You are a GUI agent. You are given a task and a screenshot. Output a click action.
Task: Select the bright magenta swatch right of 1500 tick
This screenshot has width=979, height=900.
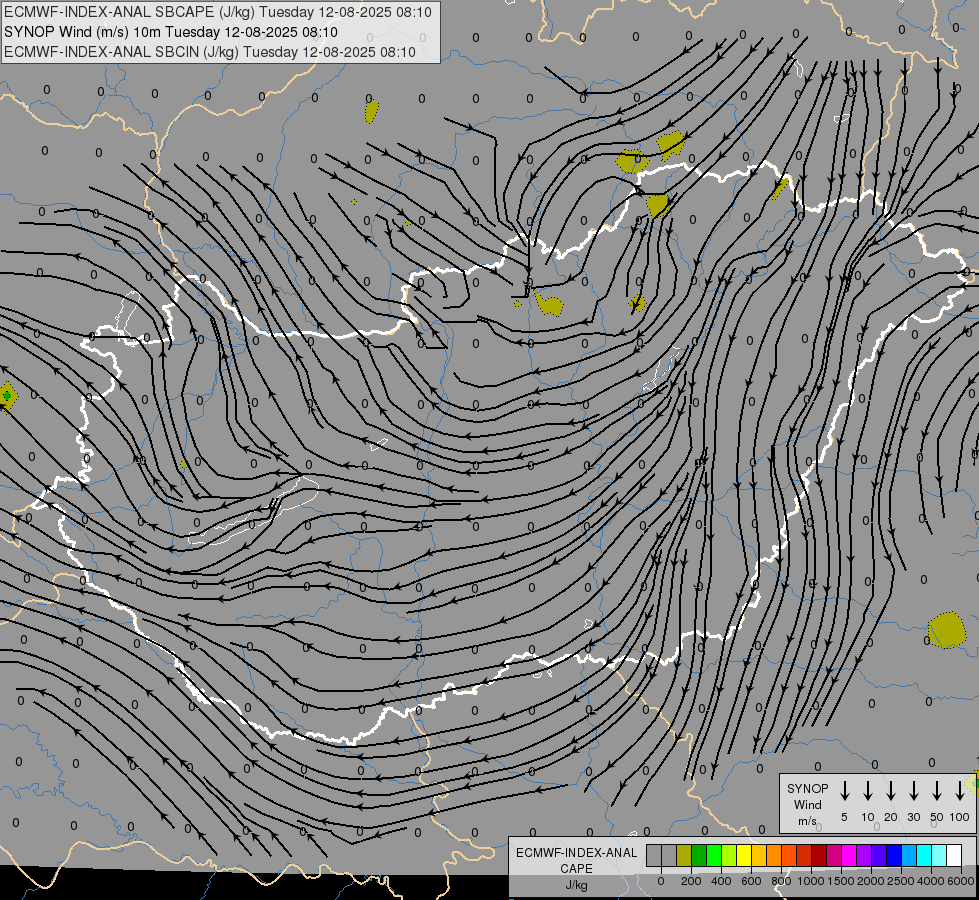[x=849, y=855]
